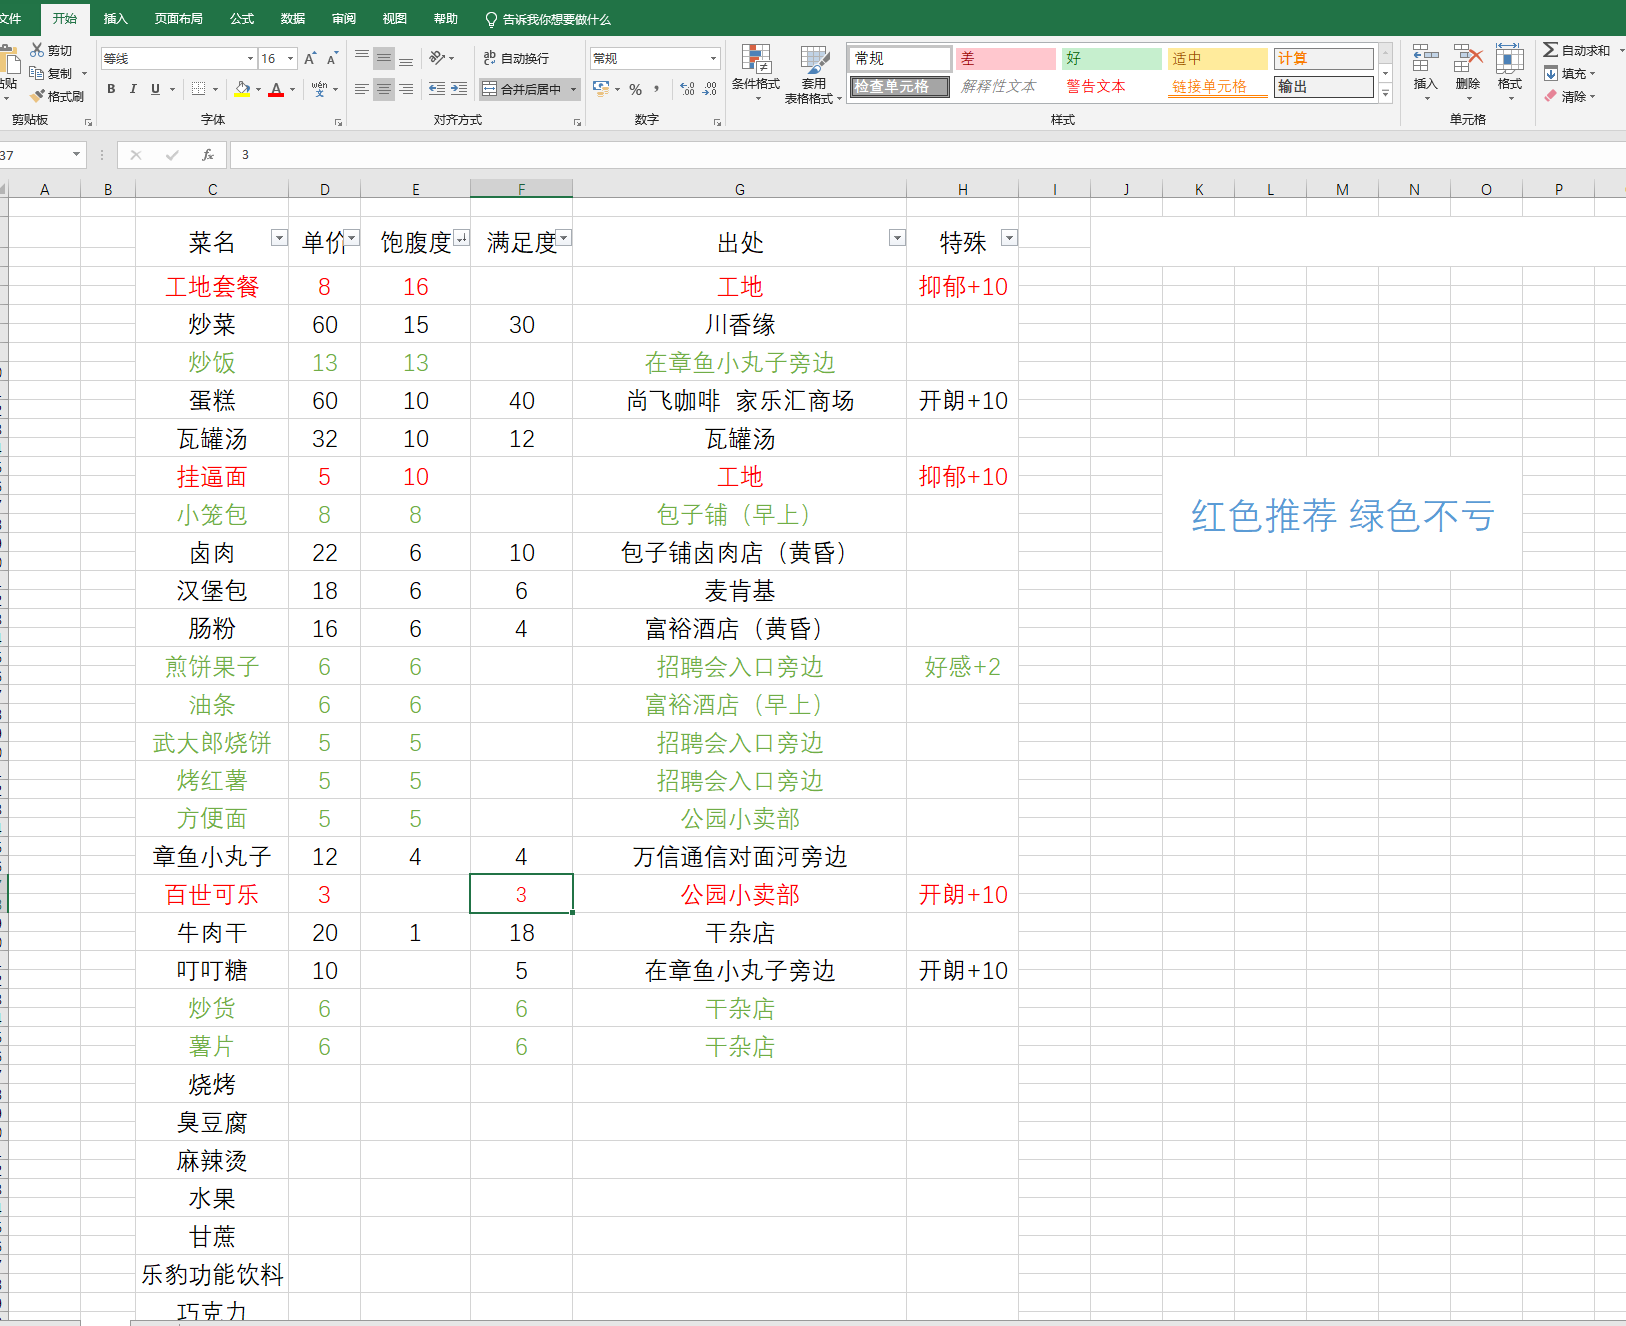
Task: Apply yellow fill color to the cell
Action: coord(242,89)
